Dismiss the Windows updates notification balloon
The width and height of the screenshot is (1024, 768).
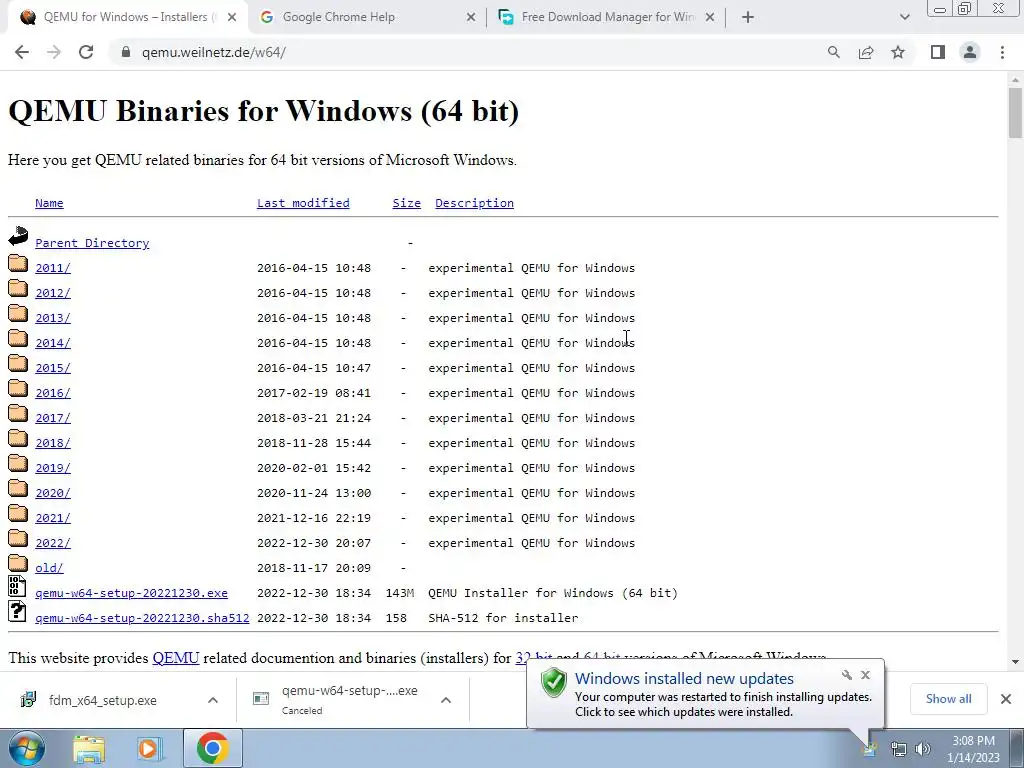(x=865, y=675)
